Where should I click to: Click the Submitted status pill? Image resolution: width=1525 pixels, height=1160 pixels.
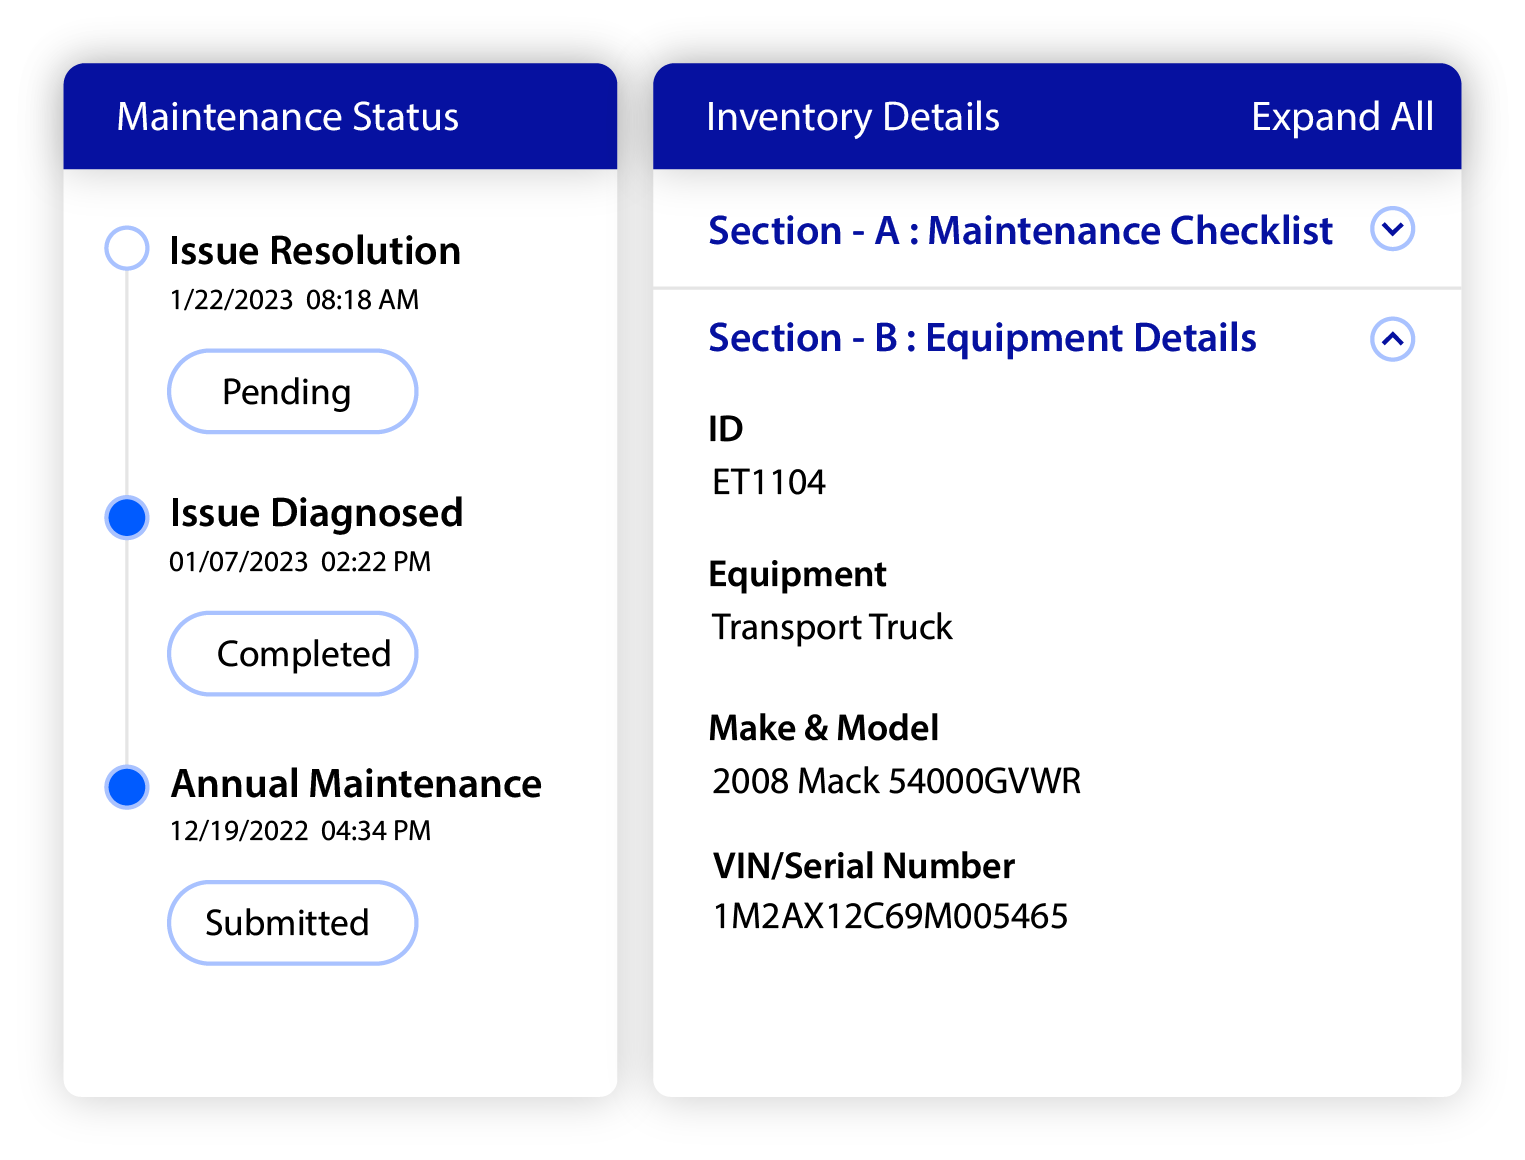click(291, 922)
